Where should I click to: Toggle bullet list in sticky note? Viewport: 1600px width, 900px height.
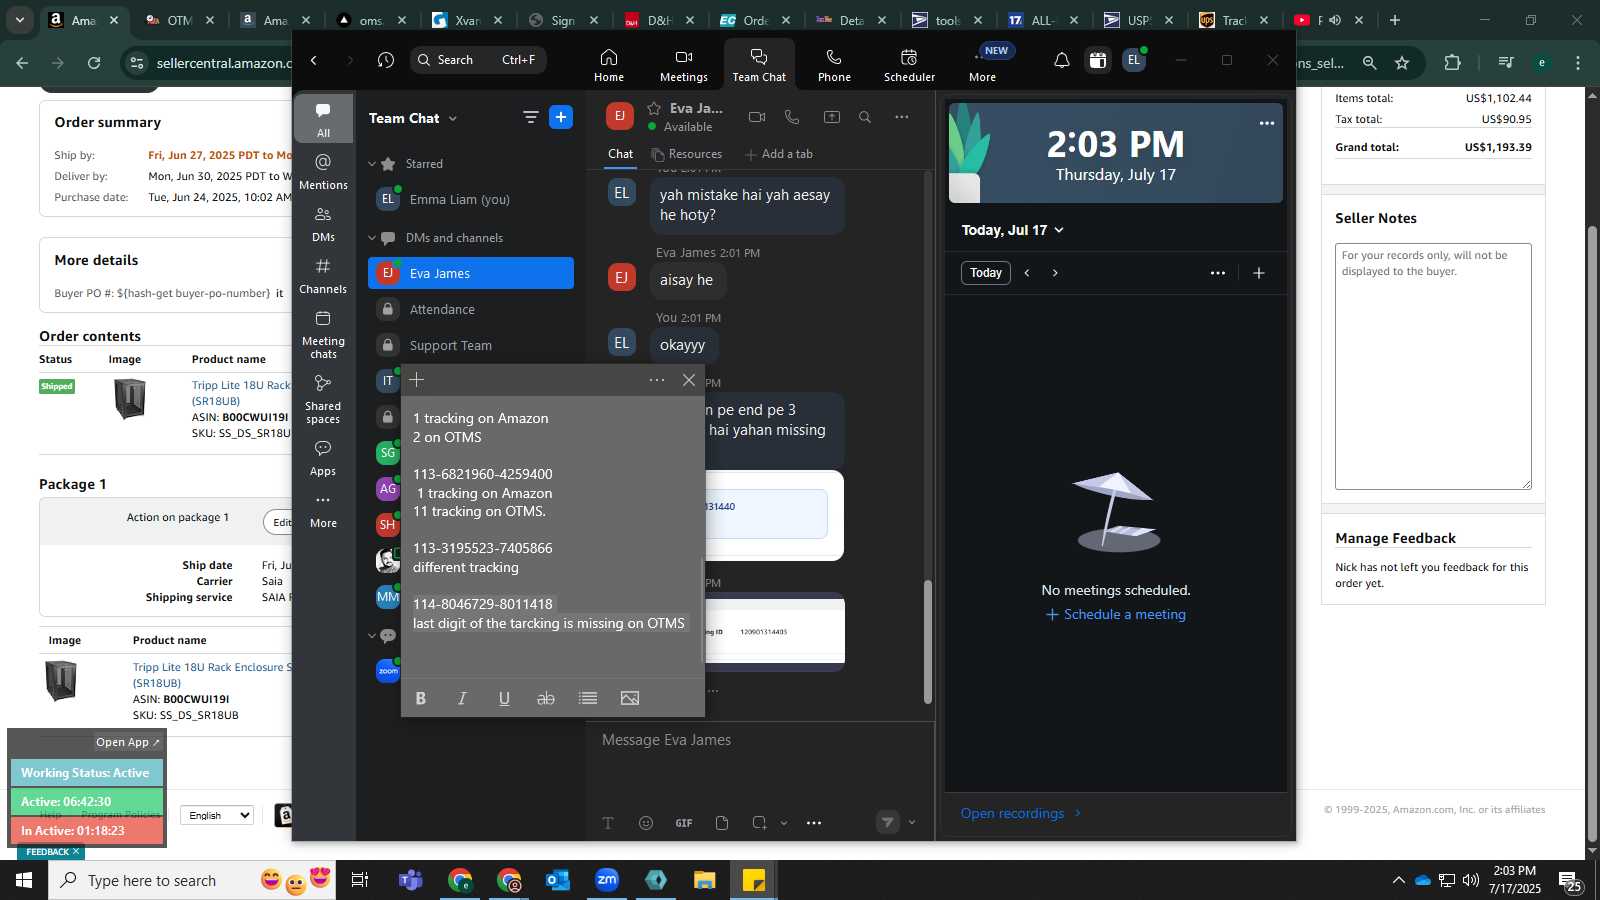tap(588, 698)
